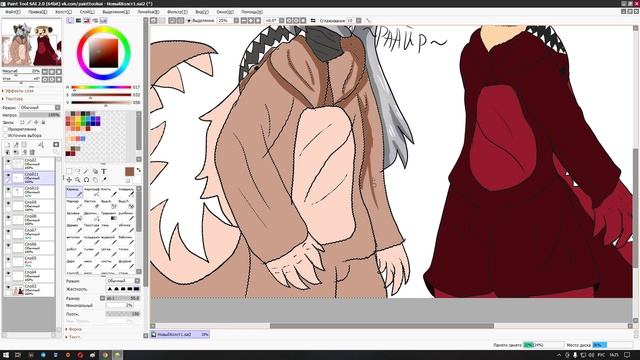Screen dimensions: 640x360
Task: Hide layer Слой6 via eye icon
Action: point(8,245)
